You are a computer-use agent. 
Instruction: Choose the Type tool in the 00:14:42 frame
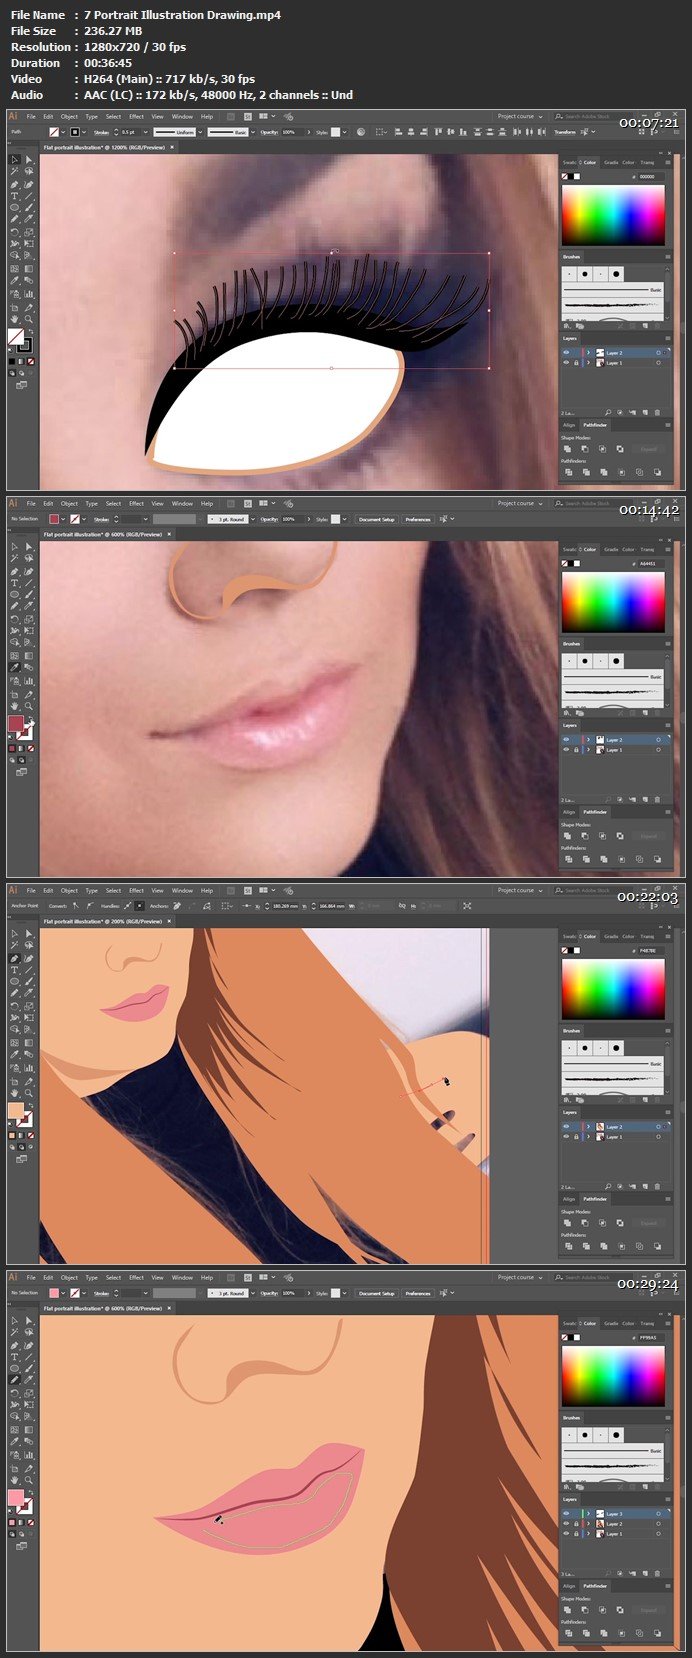15,584
